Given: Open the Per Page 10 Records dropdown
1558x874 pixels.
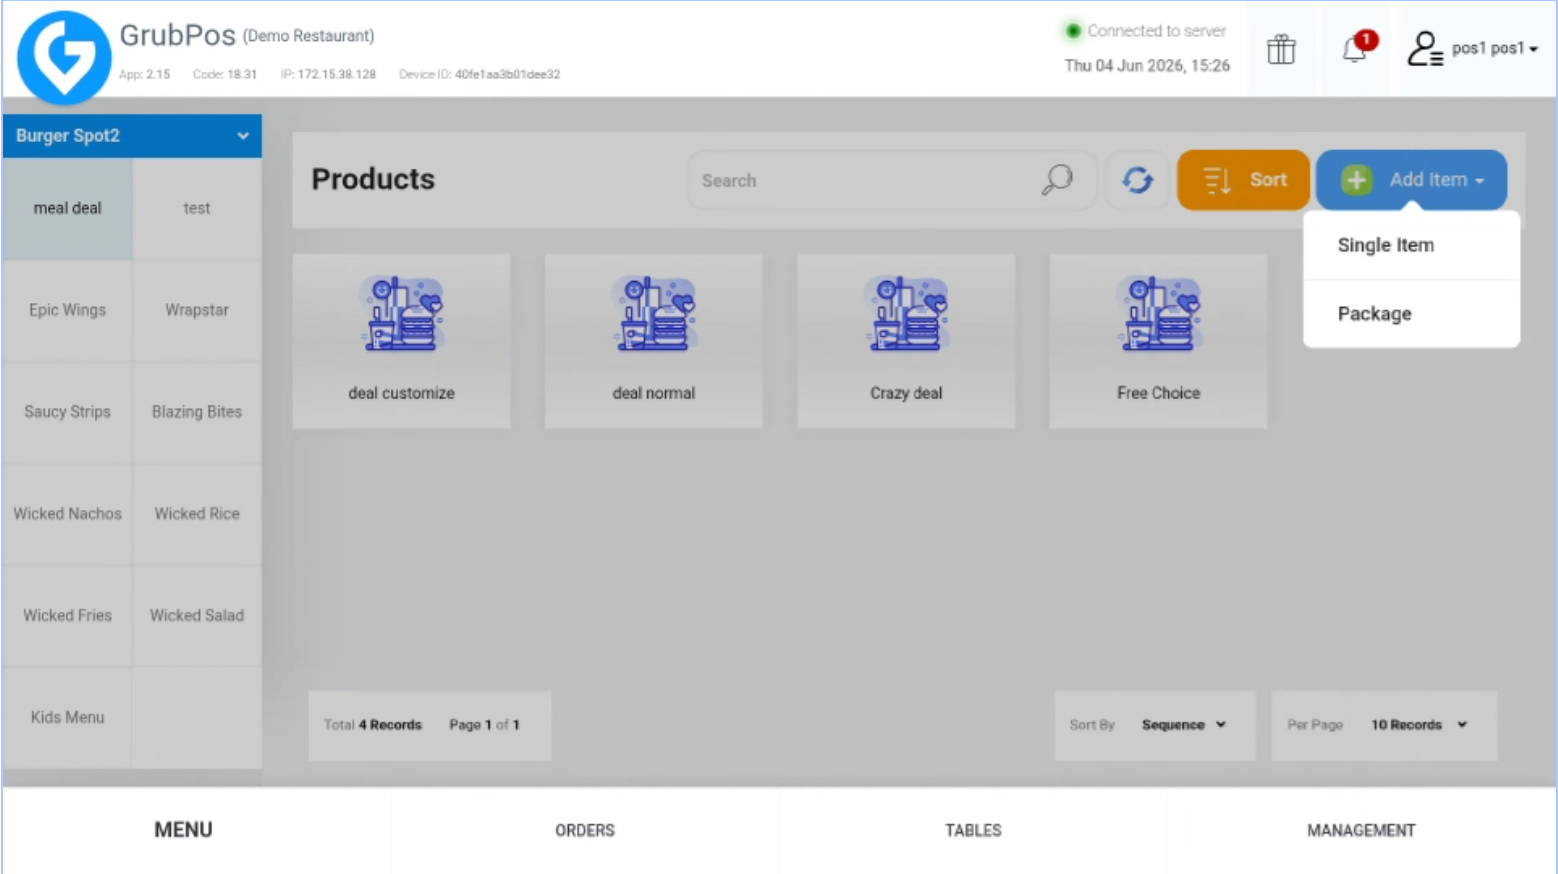Looking at the screenshot, I should [1384, 725].
